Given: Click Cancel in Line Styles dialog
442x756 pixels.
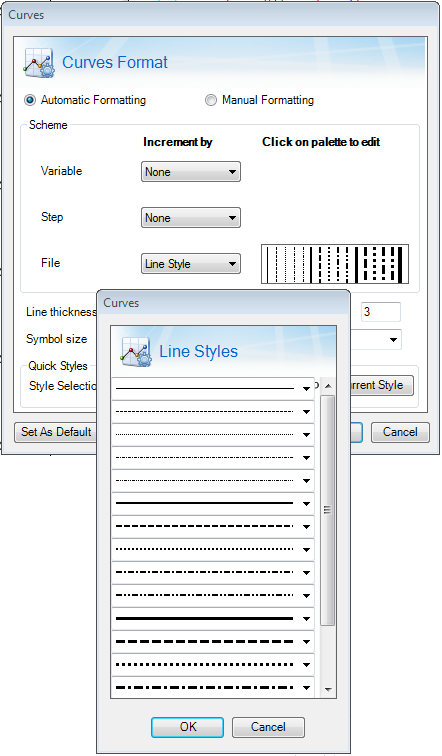Looking at the screenshot, I should click(268, 727).
